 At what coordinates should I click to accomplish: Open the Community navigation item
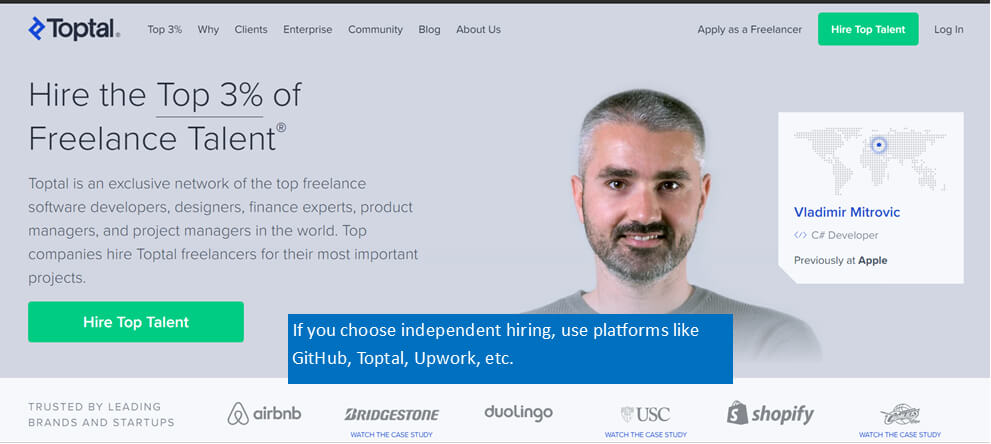pos(375,30)
